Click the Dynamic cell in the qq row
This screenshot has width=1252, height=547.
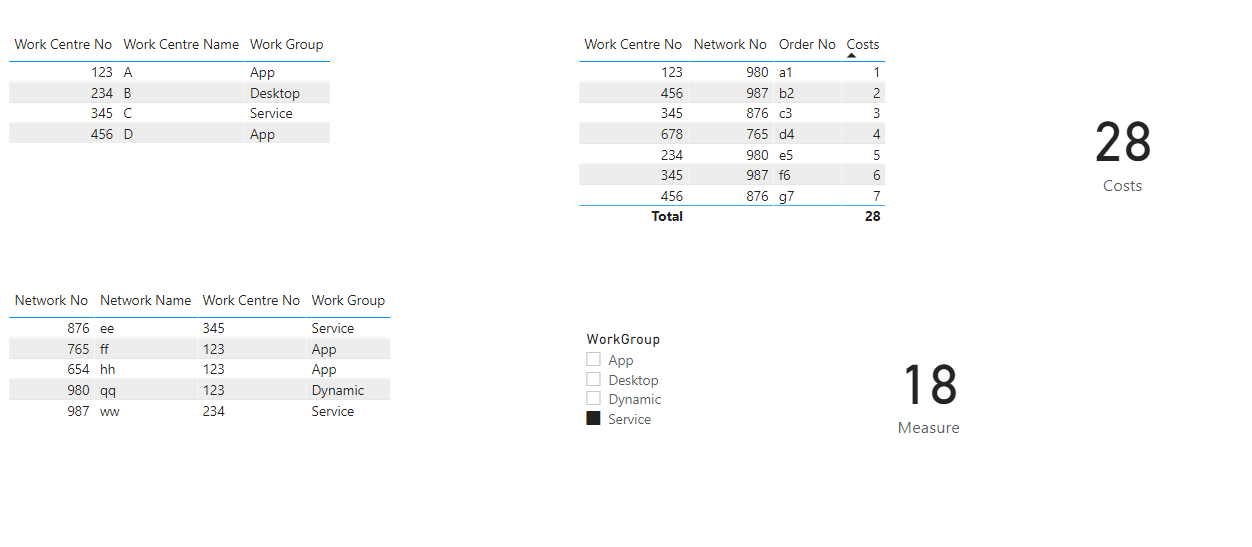[338, 390]
